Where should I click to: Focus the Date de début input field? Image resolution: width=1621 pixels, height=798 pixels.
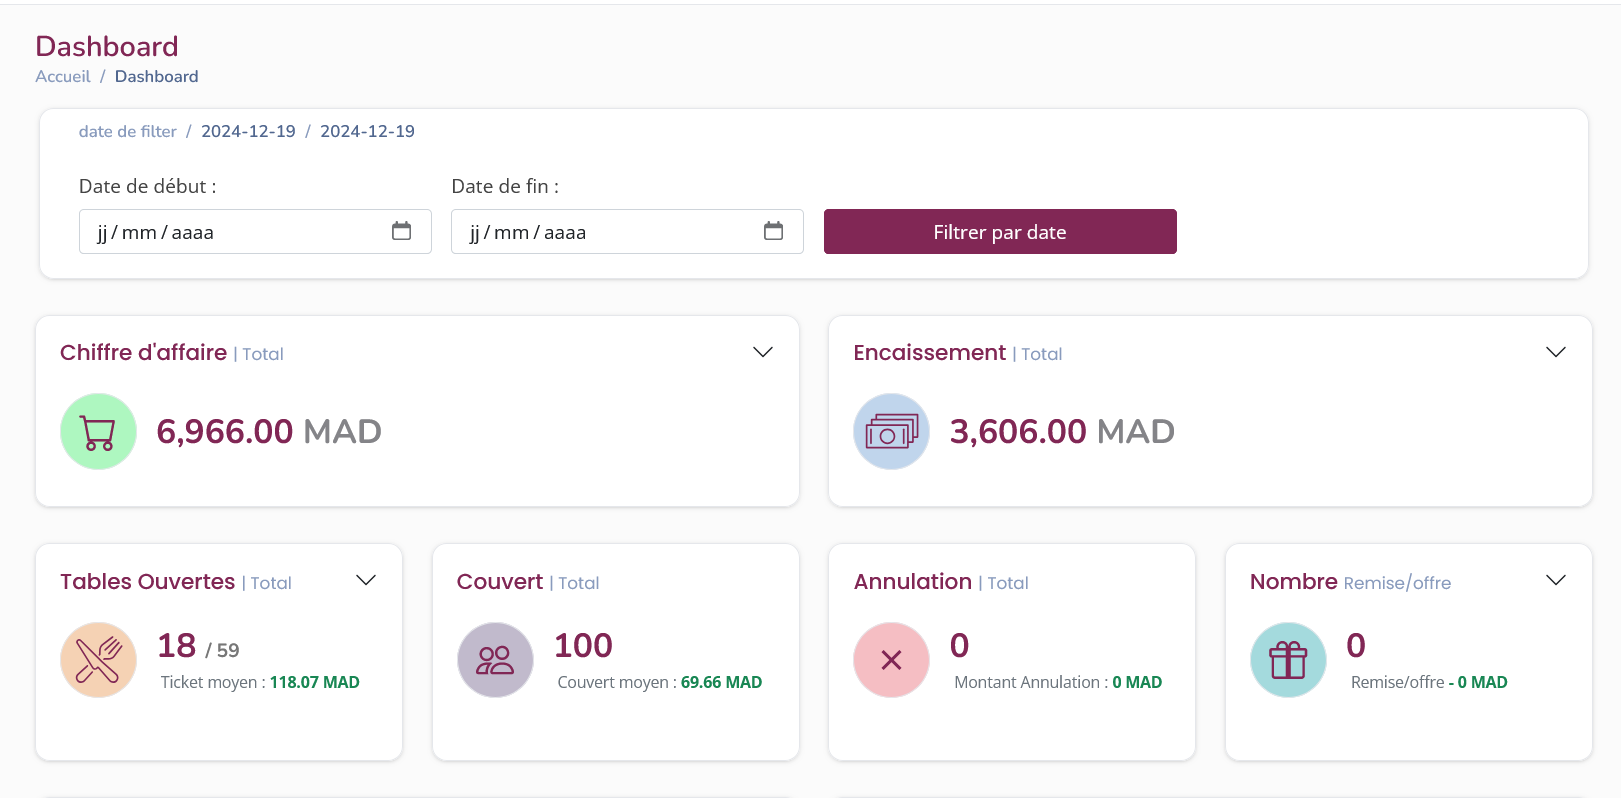tap(255, 231)
